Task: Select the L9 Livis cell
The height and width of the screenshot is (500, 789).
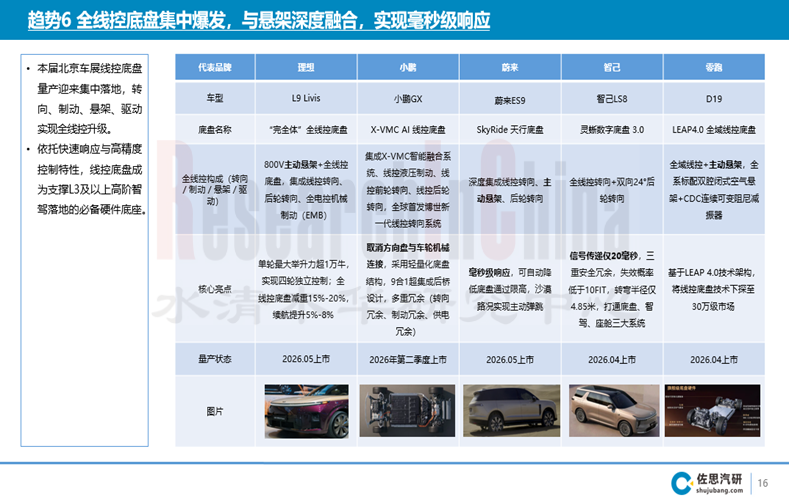Action: click(x=306, y=98)
